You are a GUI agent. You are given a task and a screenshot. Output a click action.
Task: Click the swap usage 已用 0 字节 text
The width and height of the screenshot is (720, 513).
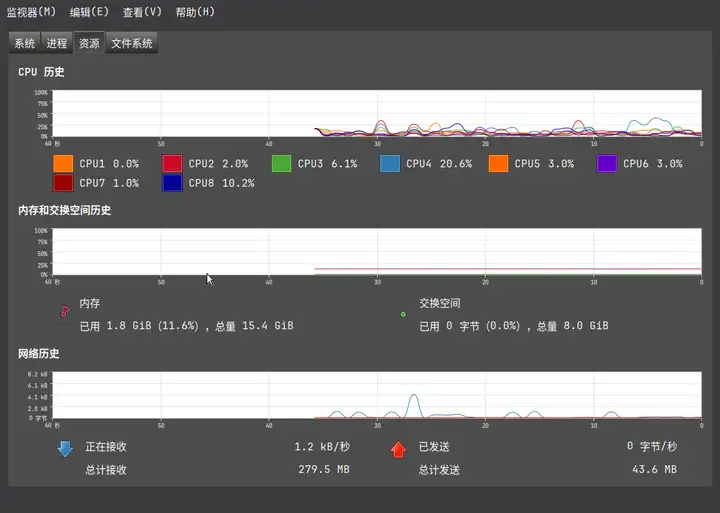[514, 326]
